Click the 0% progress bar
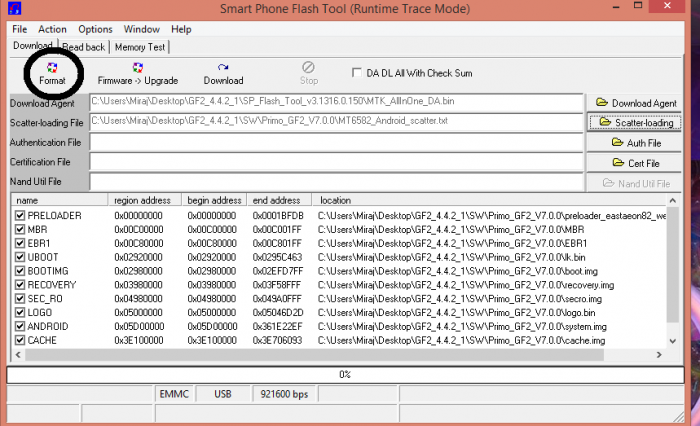This screenshot has width=700, height=426. [345, 374]
